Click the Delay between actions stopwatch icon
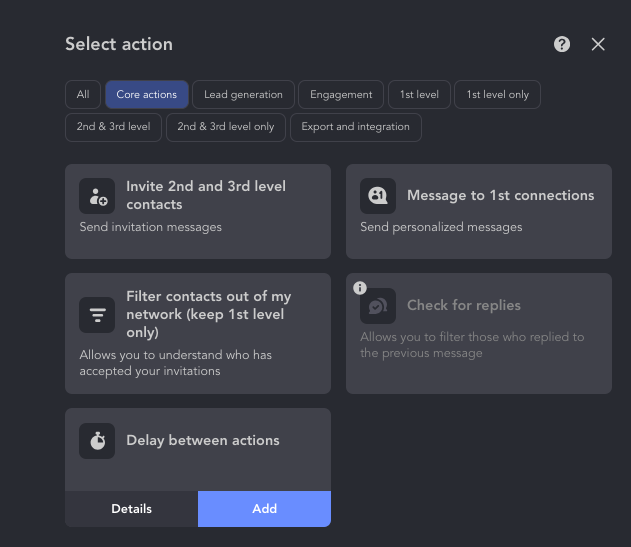631x547 pixels. [x=97, y=441]
